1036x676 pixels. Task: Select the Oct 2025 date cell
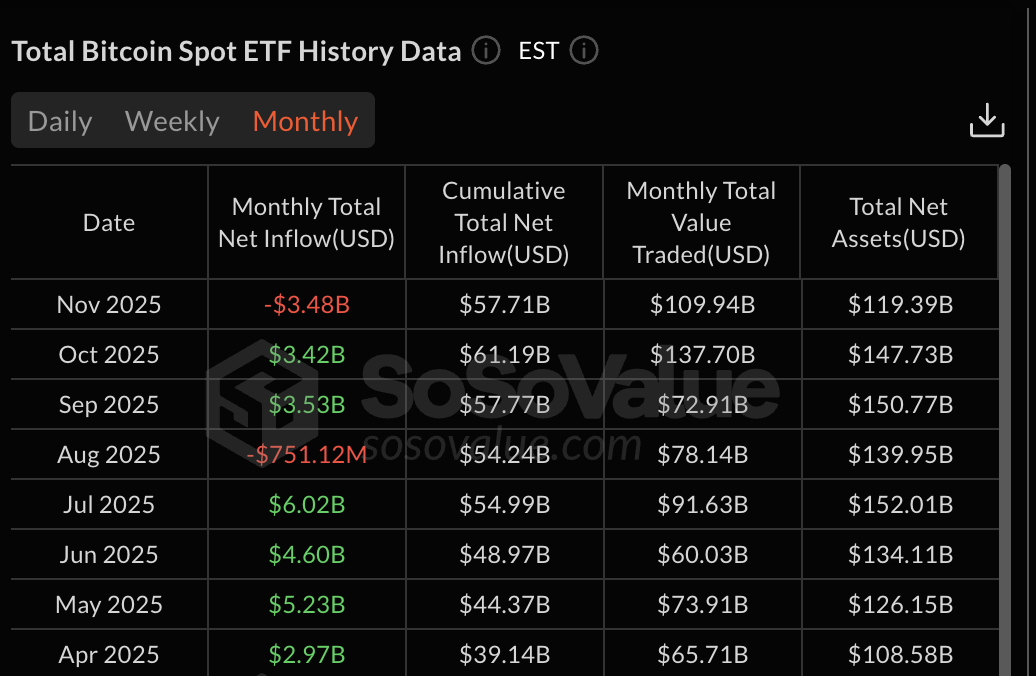[x=108, y=354]
